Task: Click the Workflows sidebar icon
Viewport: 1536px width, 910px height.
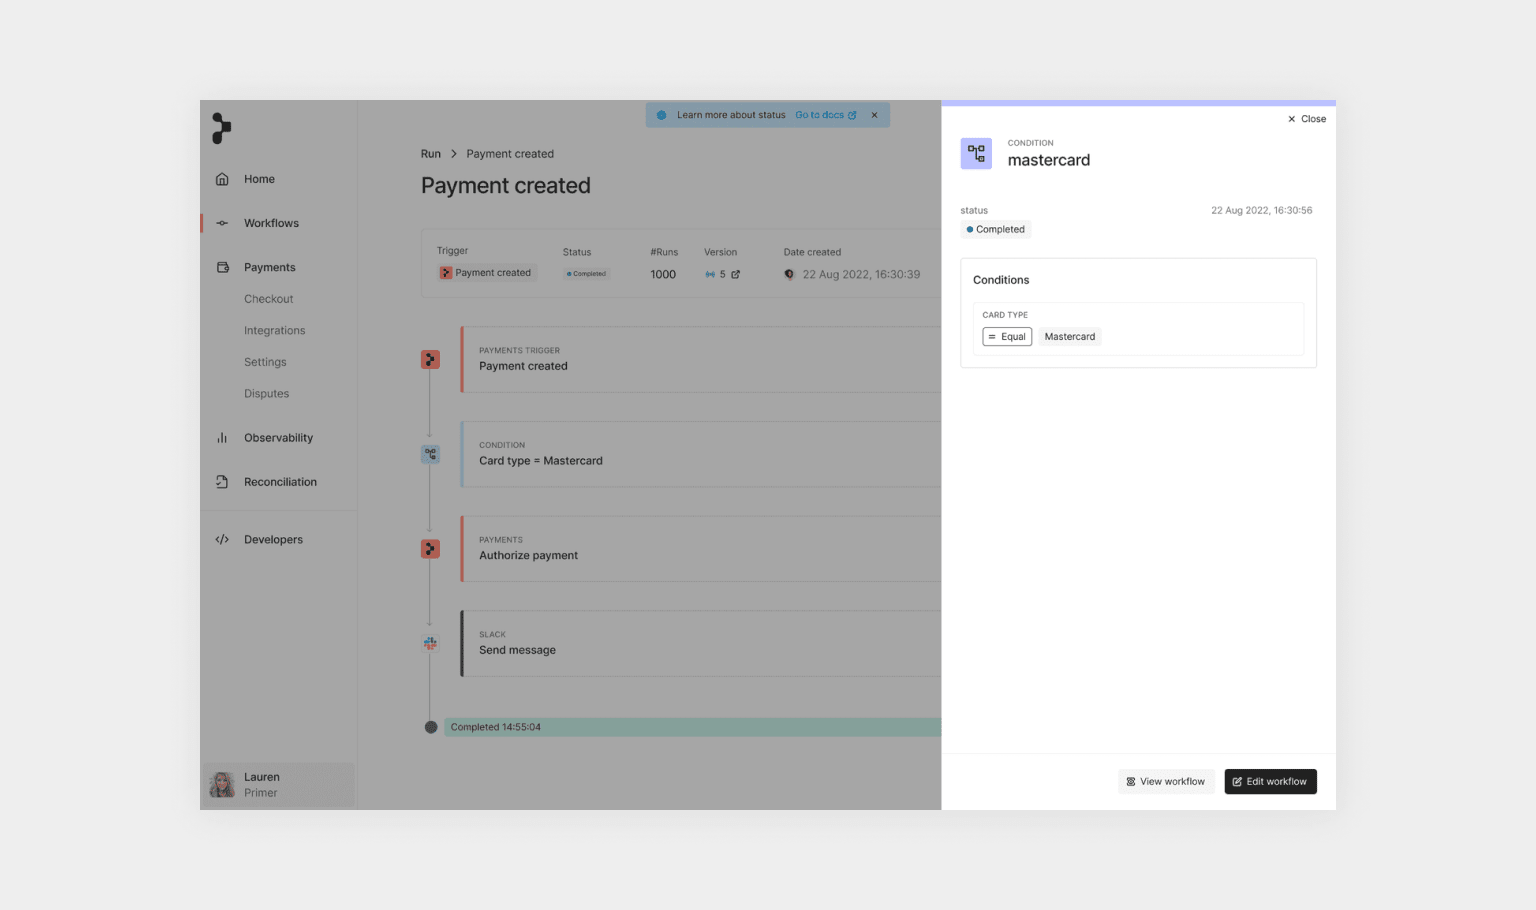Action: point(222,223)
